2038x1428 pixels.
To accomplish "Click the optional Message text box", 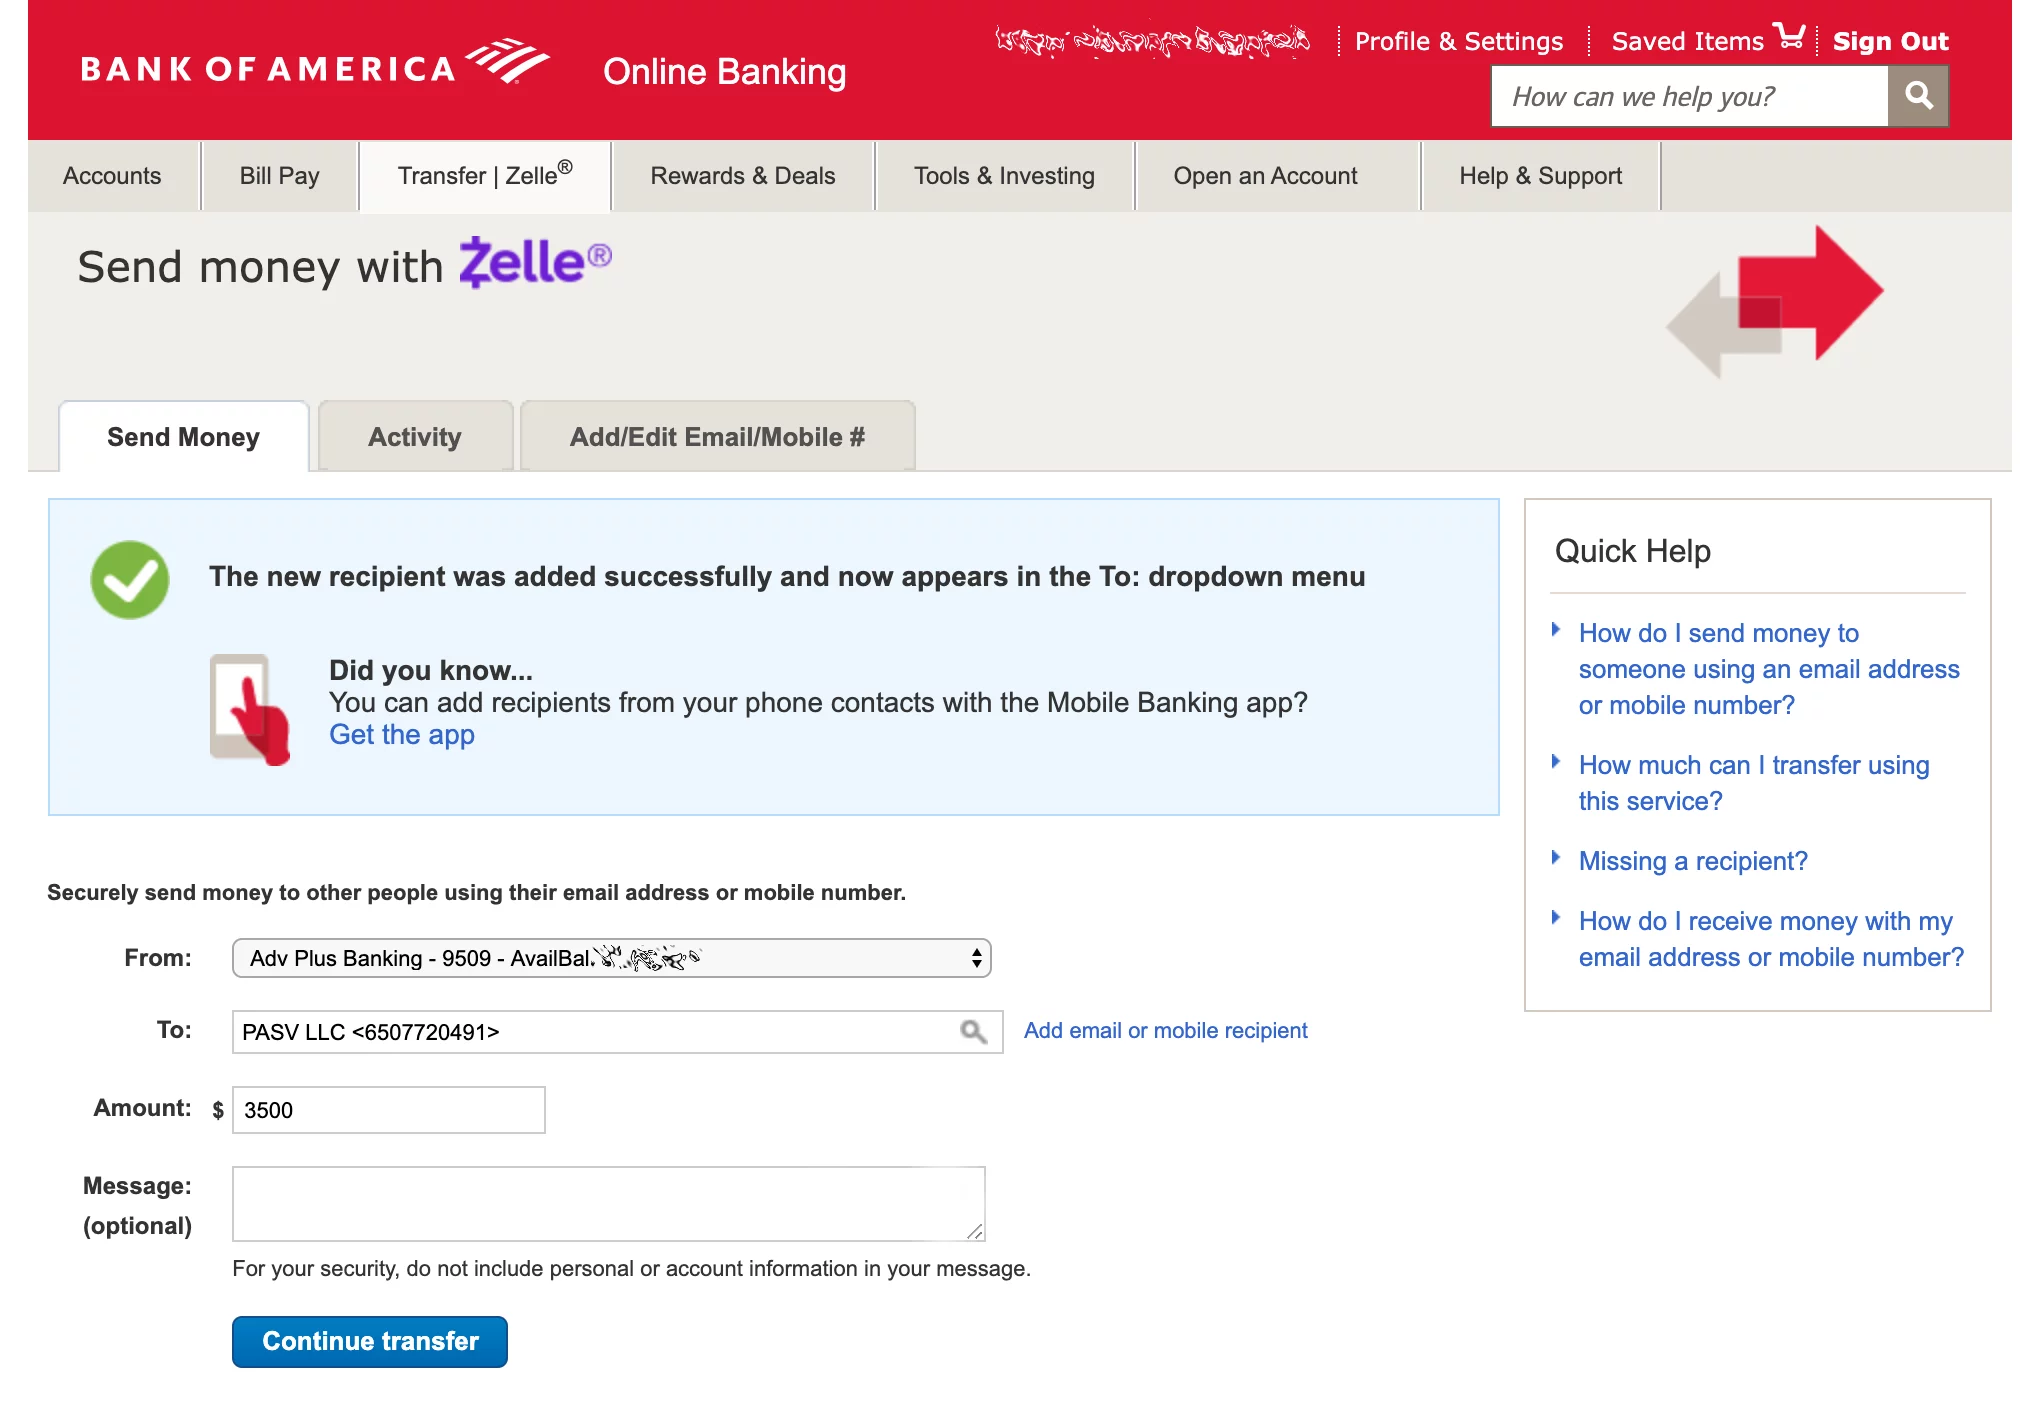I will pyautogui.click(x=608, y=1204).
